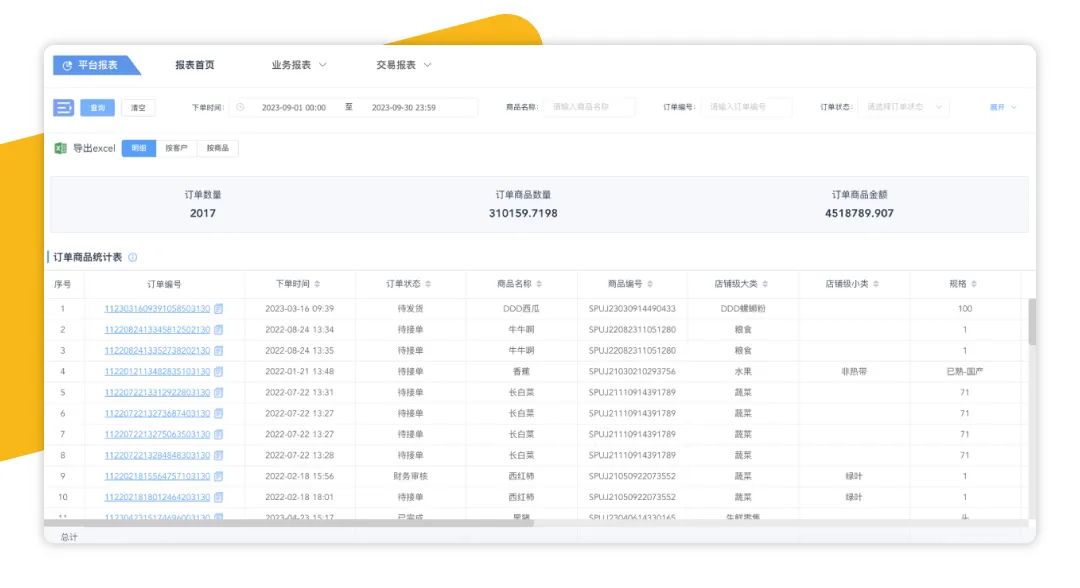The image size is (1080, 588).
Task: Focus the 订单编号 input field
Action: pyautogui.click(x=746, y=107)
